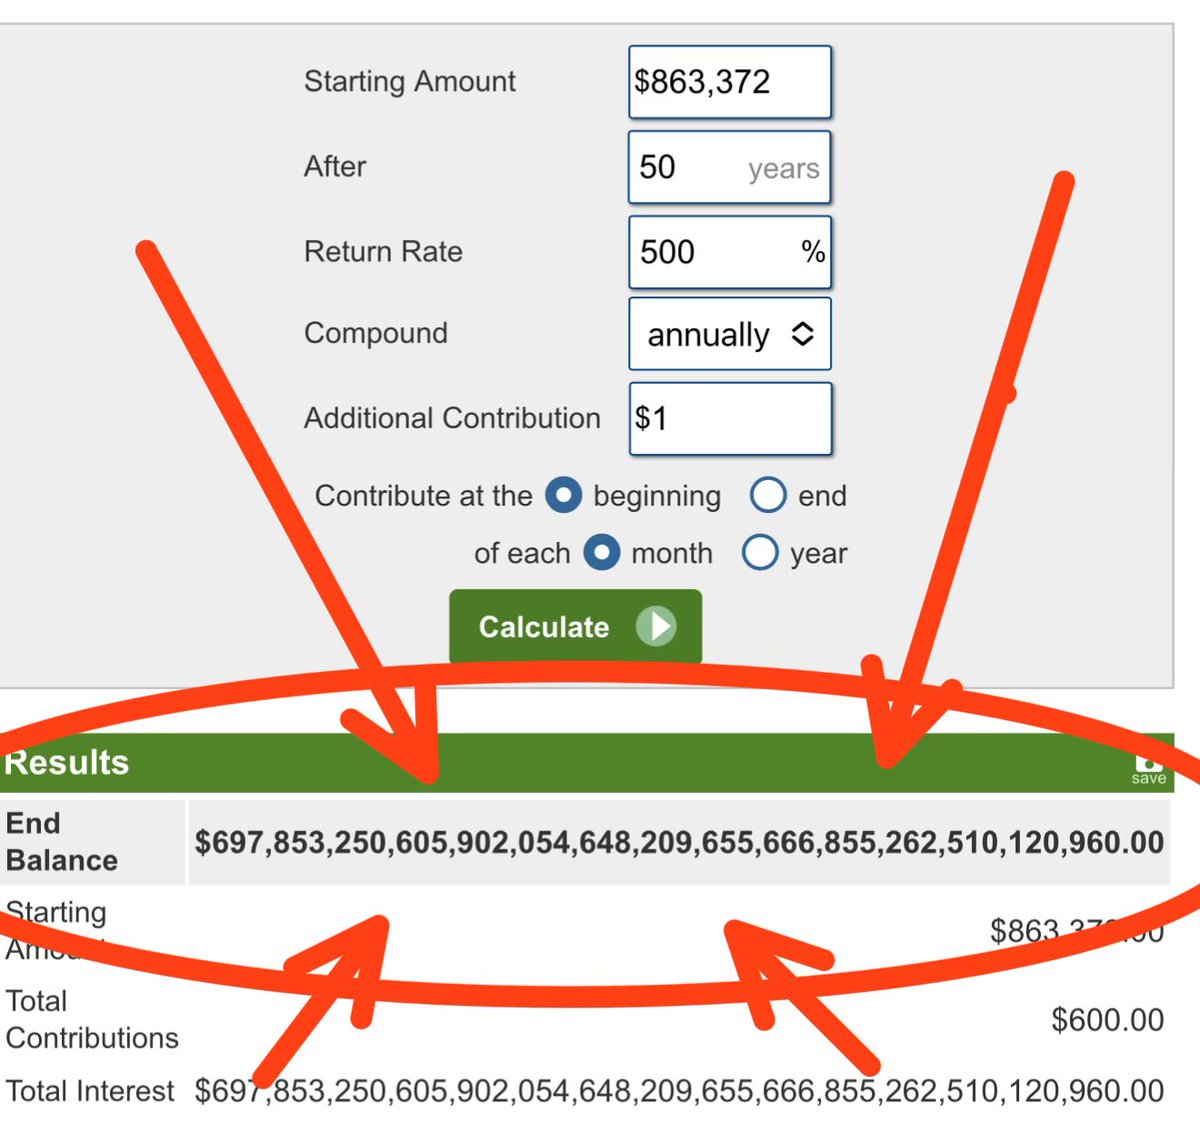Choose the year radio button
The image size is (1200, 1134).
tap(760, 552)
